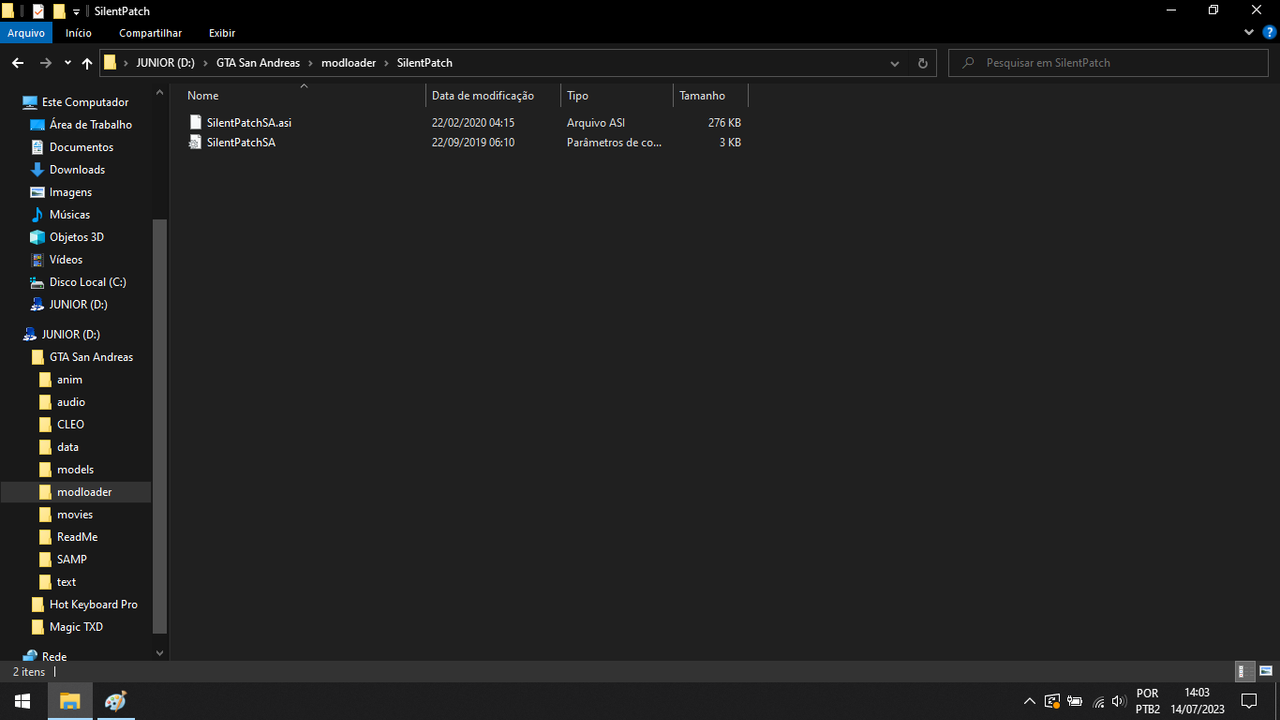Click SilentPatch breadcrumb in address bar

click(424, 62)
